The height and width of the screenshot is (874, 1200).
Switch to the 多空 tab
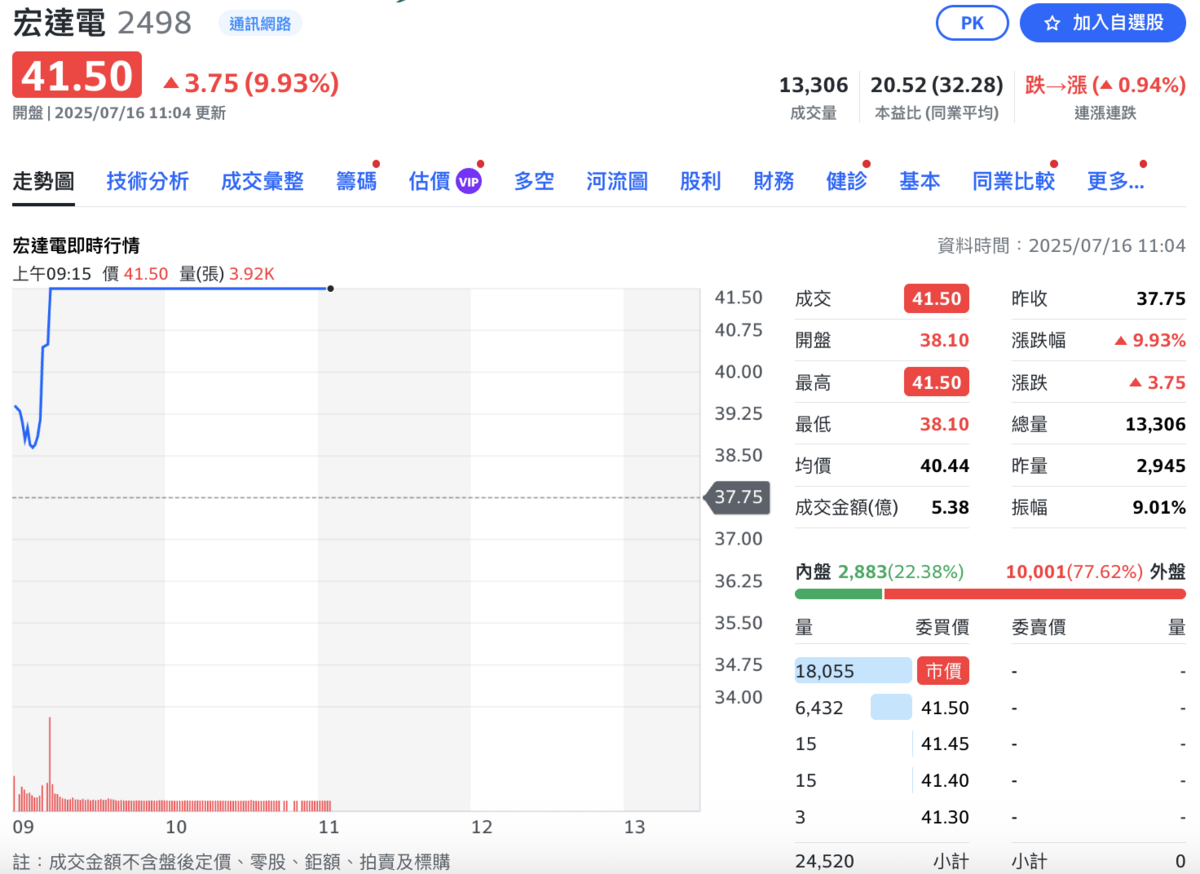[534, 181]
